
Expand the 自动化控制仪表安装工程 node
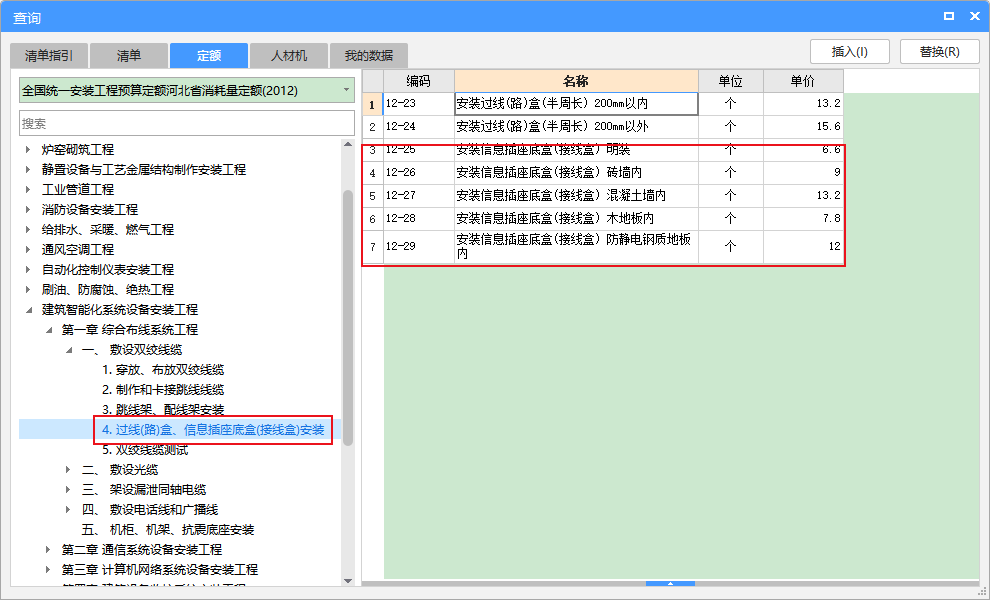(28, 270)
